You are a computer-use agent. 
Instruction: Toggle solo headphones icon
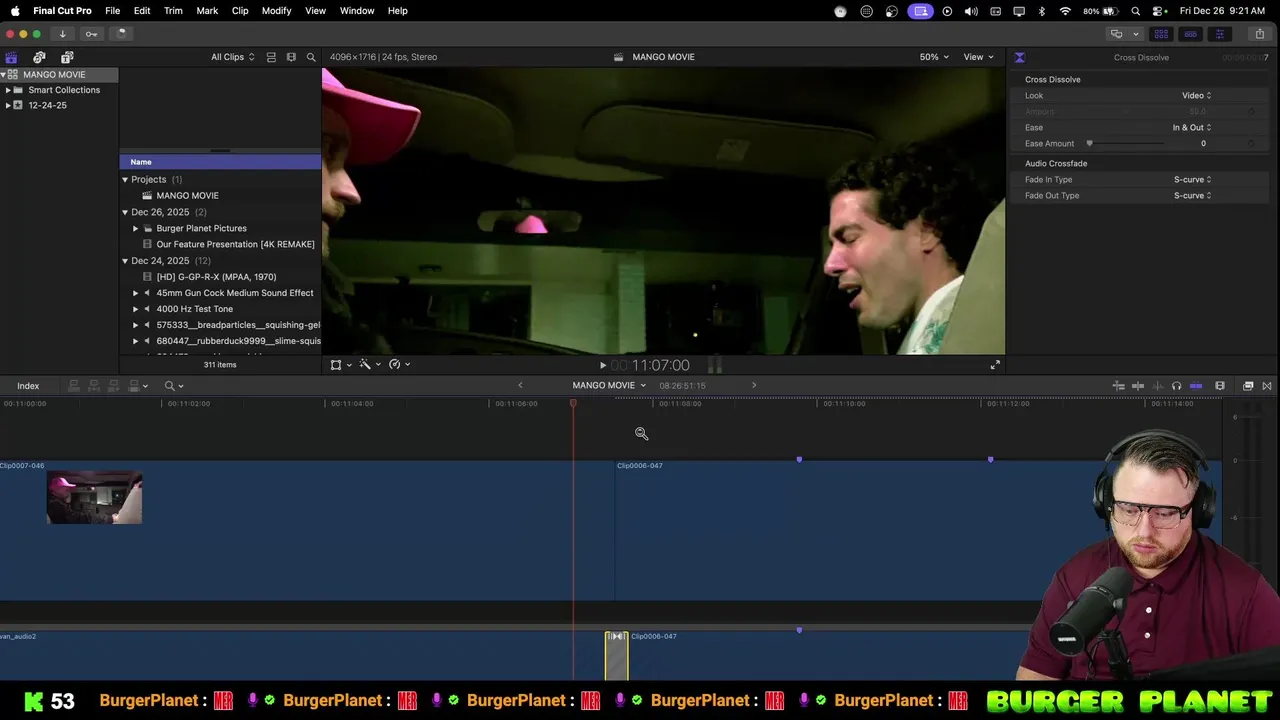coord(1177,386)
